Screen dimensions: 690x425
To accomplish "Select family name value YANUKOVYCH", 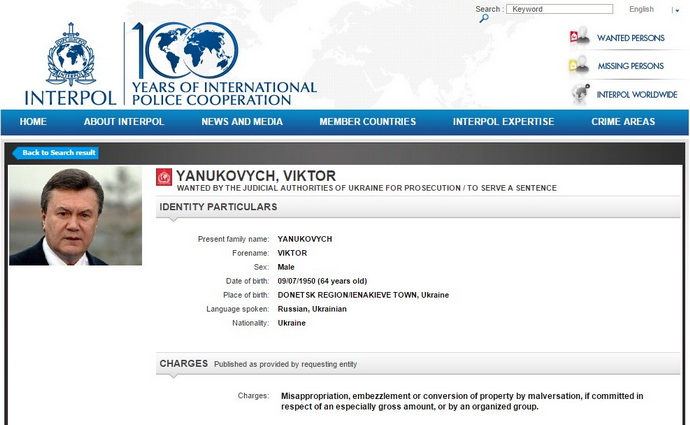I will tap(305, 239).
